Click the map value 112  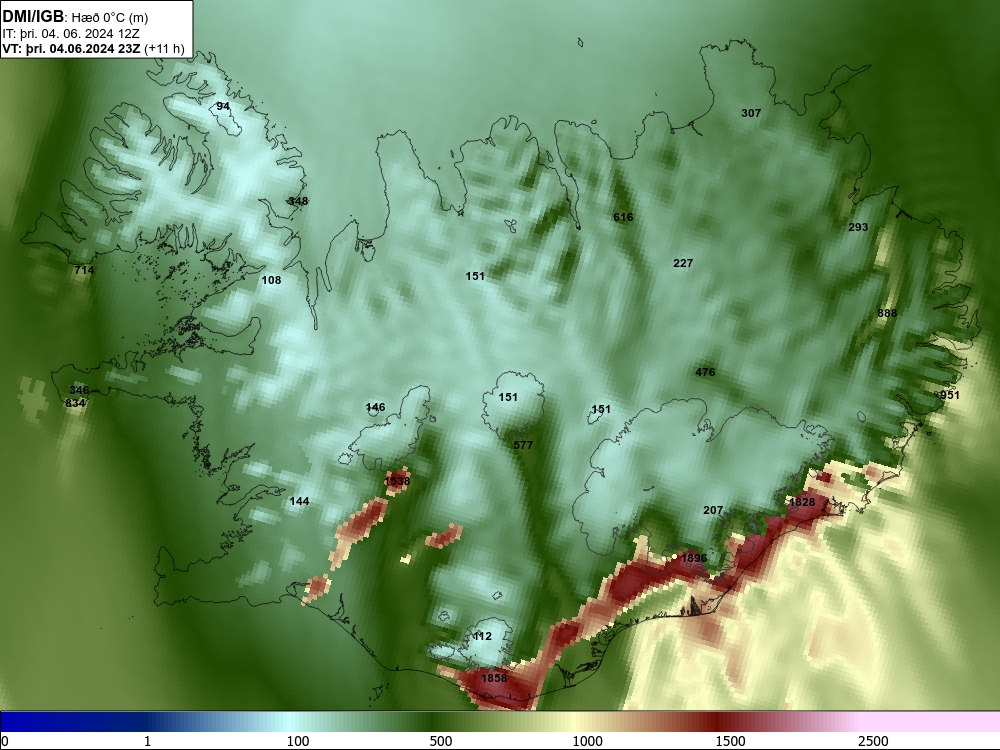(482, 636)
